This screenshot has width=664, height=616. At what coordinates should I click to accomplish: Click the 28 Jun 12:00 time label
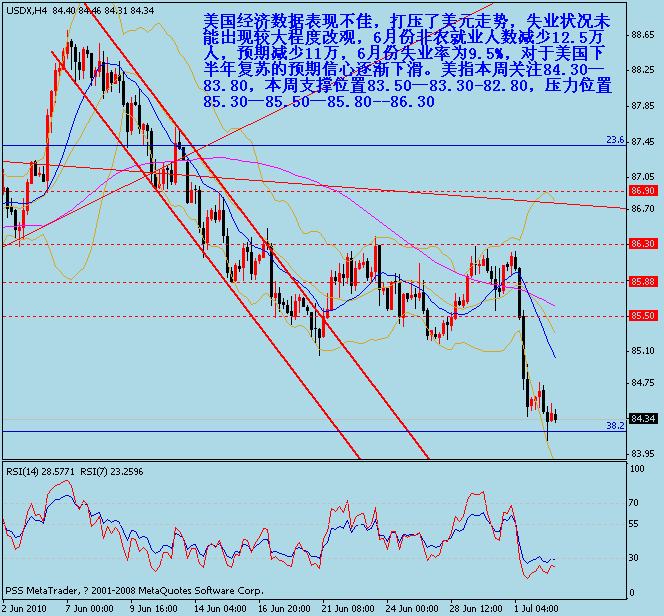point(476,609)
